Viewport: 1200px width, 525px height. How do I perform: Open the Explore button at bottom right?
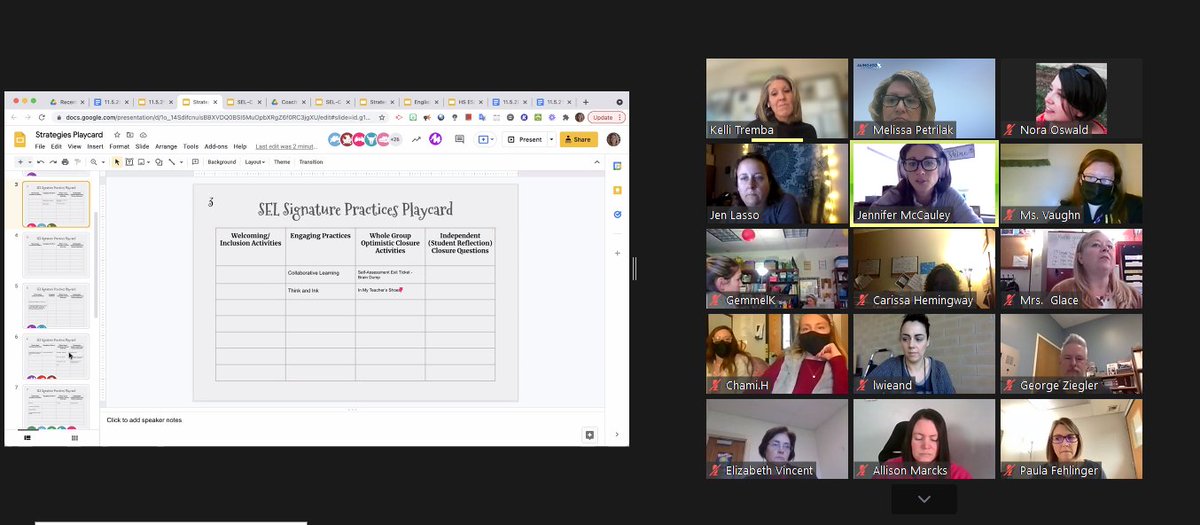[590, 435]
